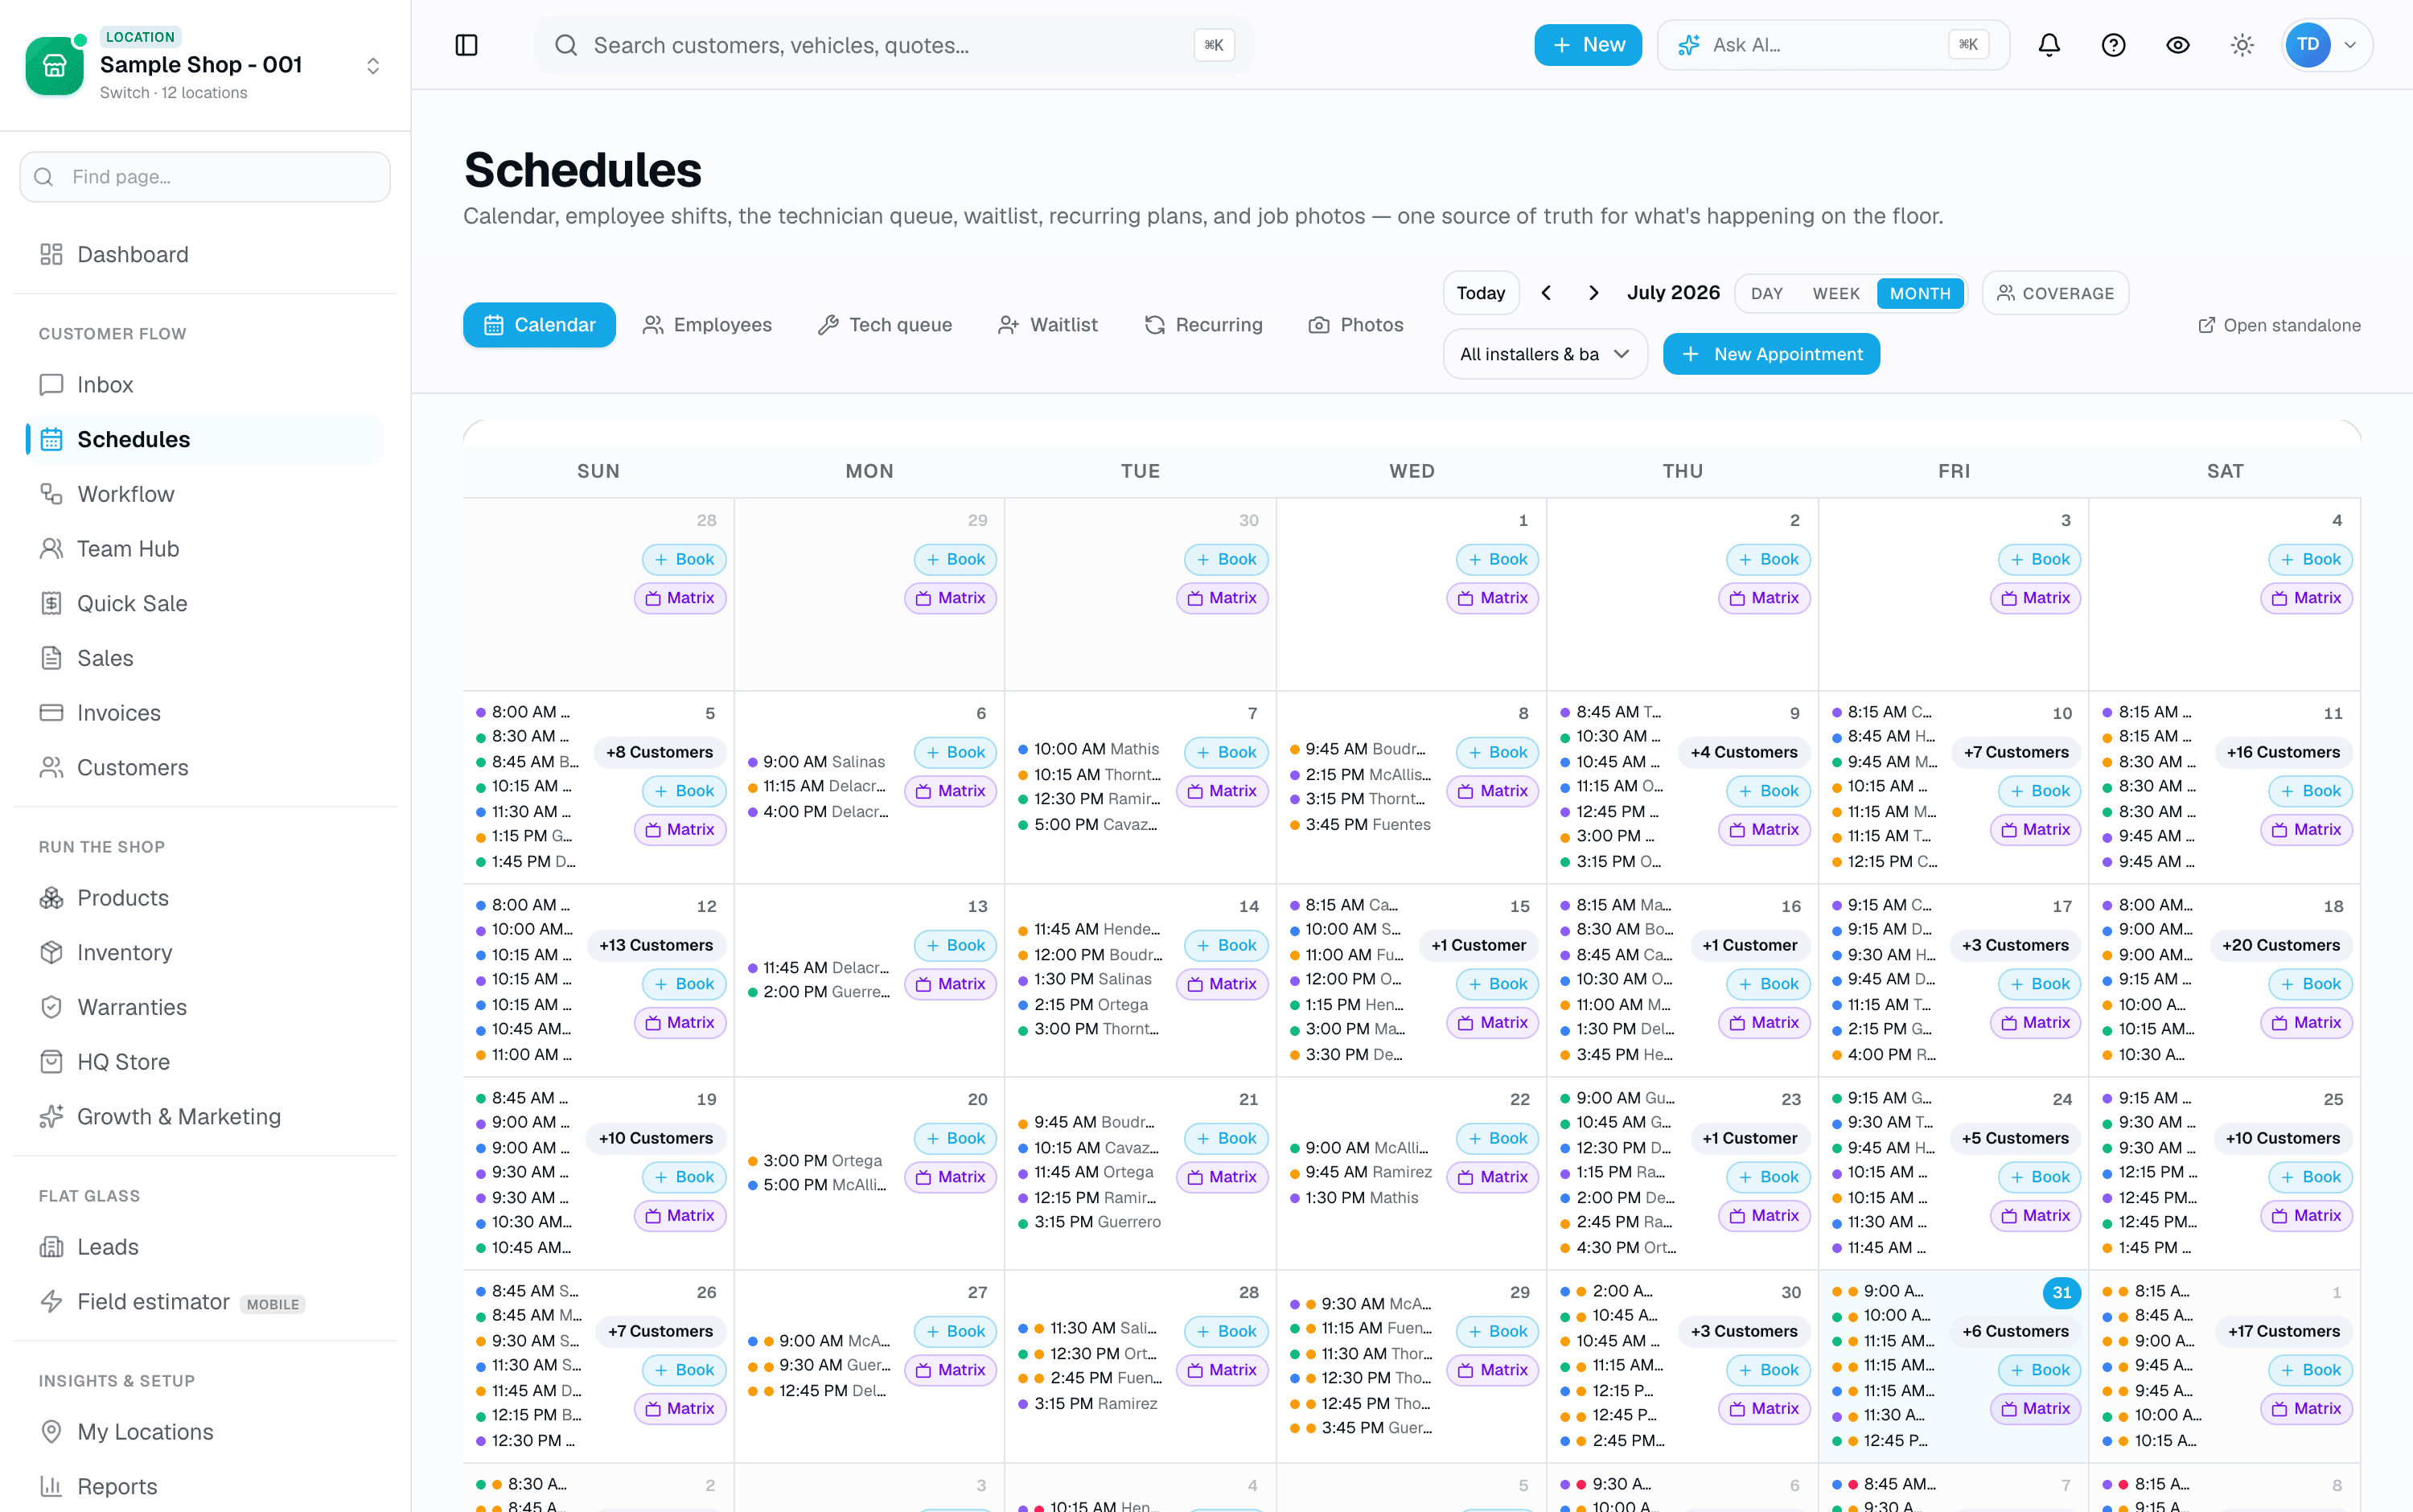Select the Schedules sidebar item
This screenshot has height=1512, width=2413.
pyautogui.click(x=205, y=439)
